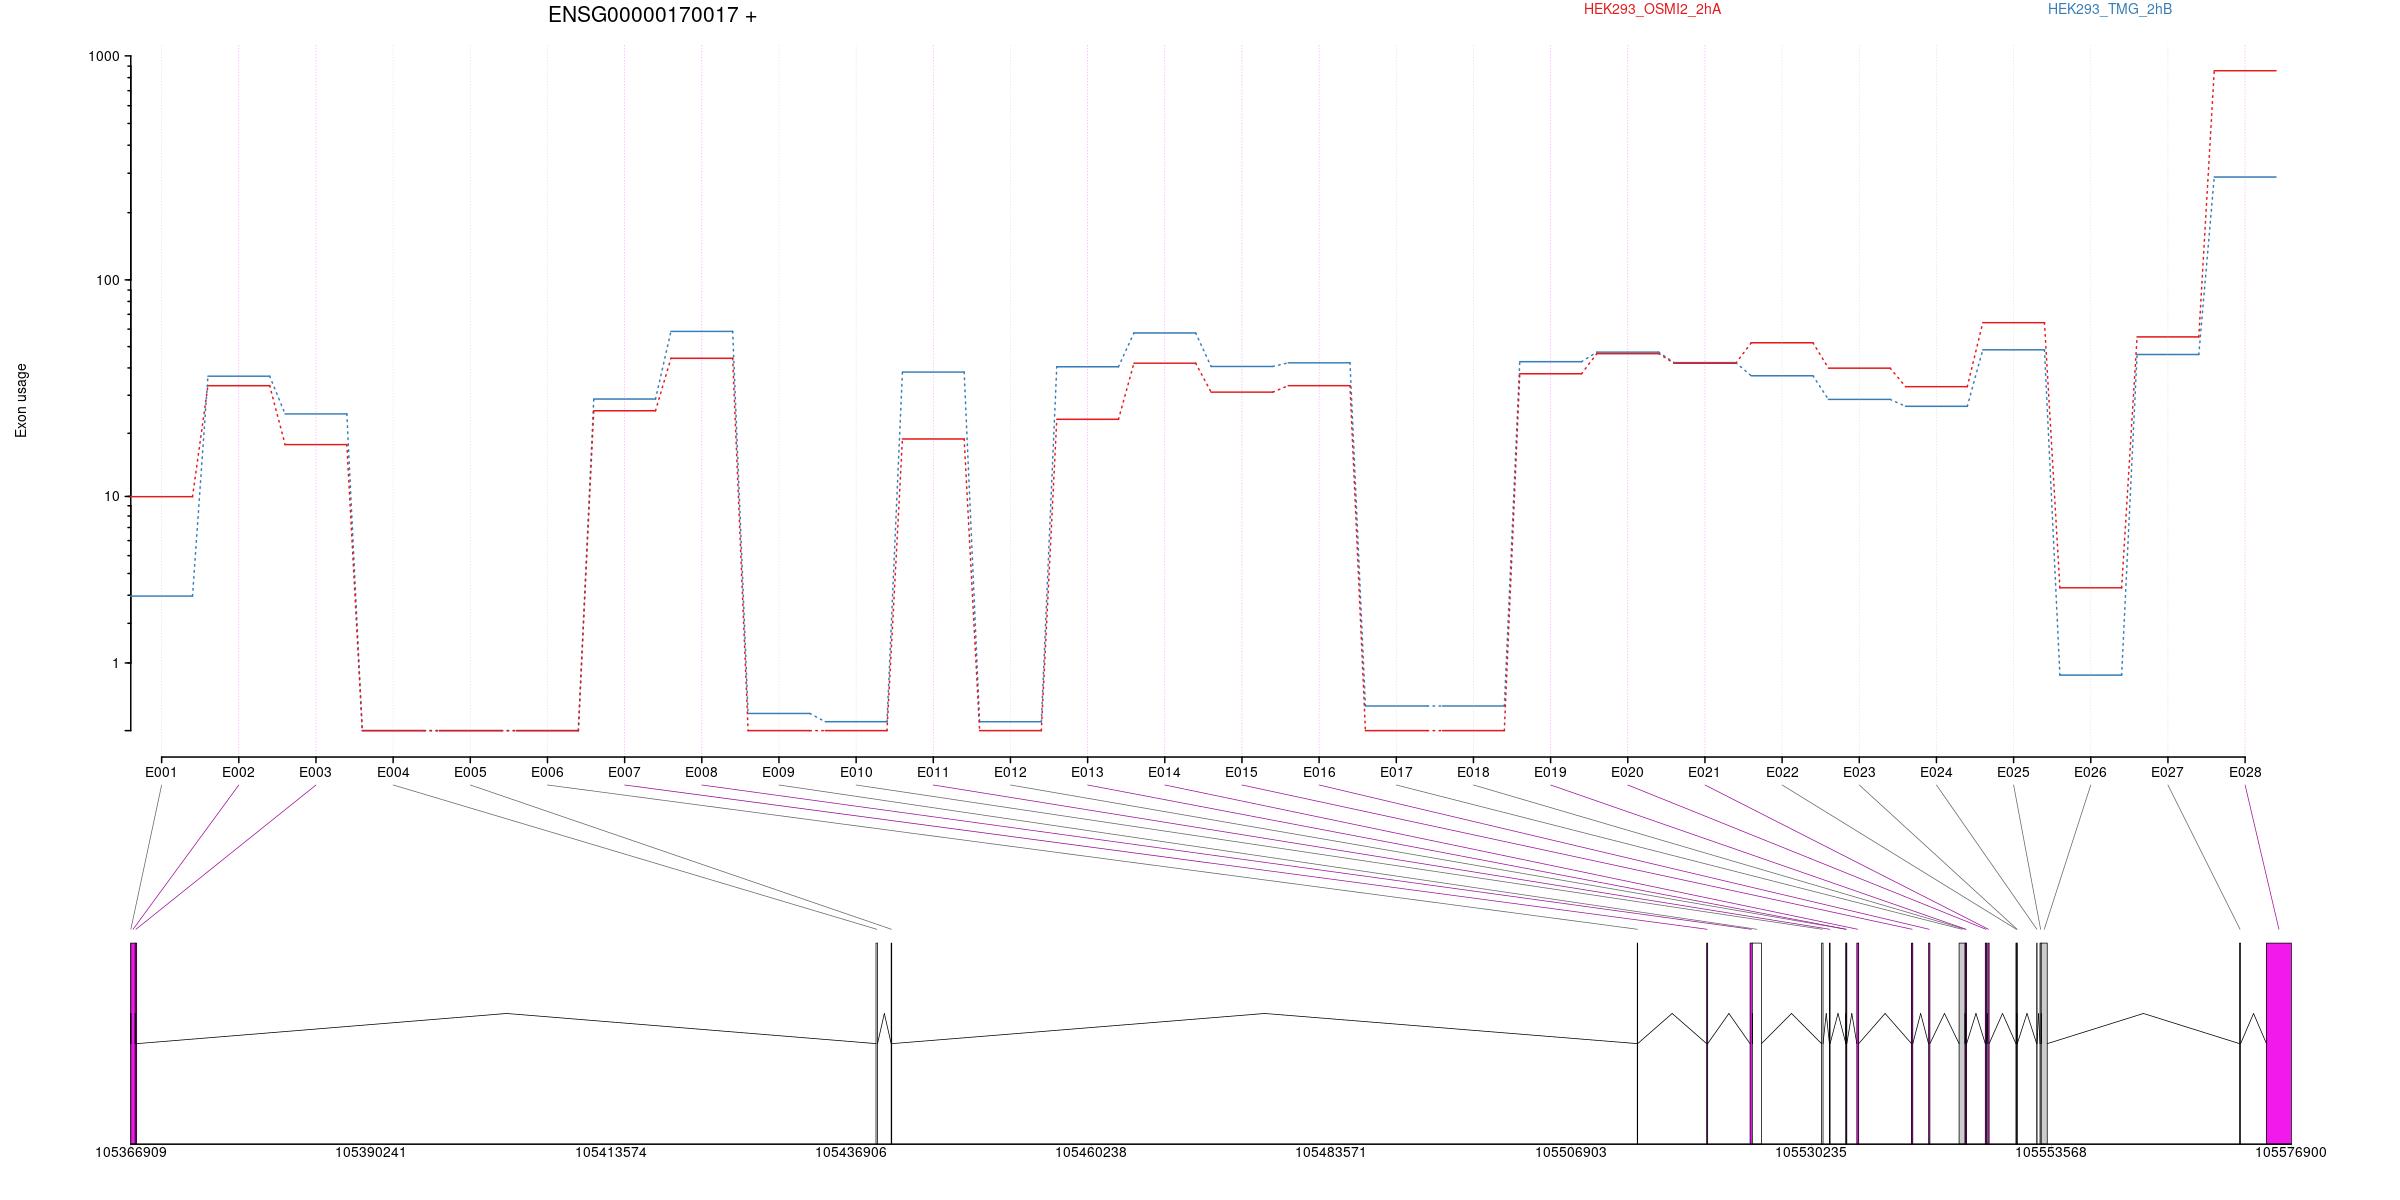Click exon label E013
This screenshot has height=1200, width=2400.
pos(1087,772)
